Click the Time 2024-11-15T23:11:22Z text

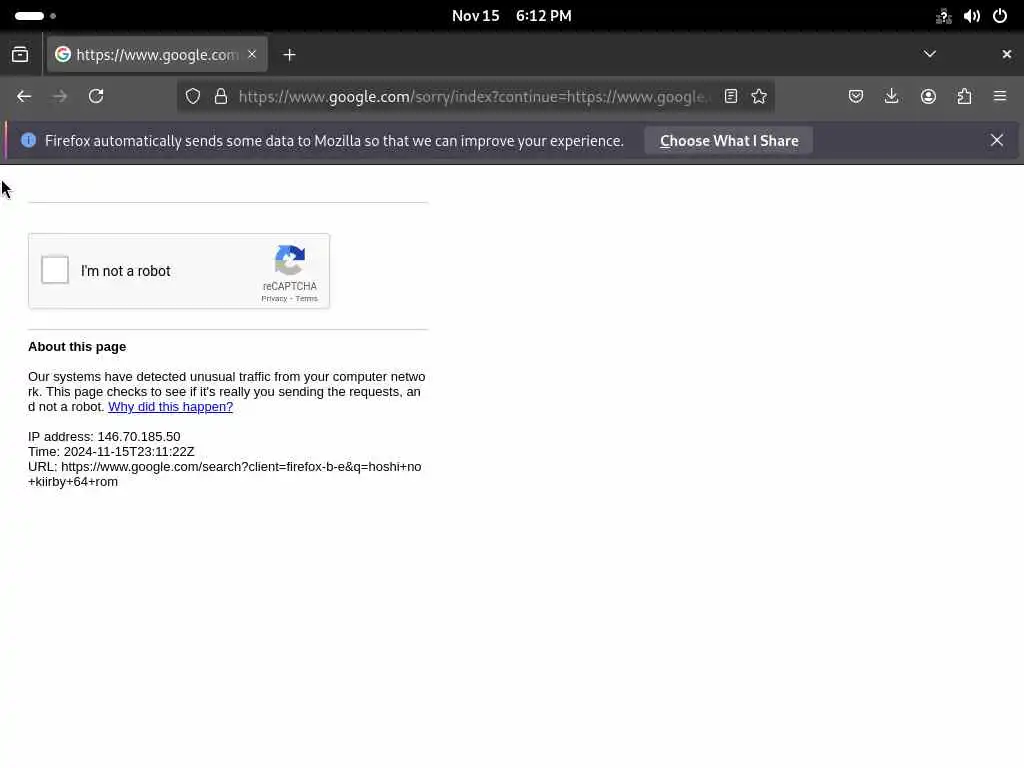coord(111,452)
